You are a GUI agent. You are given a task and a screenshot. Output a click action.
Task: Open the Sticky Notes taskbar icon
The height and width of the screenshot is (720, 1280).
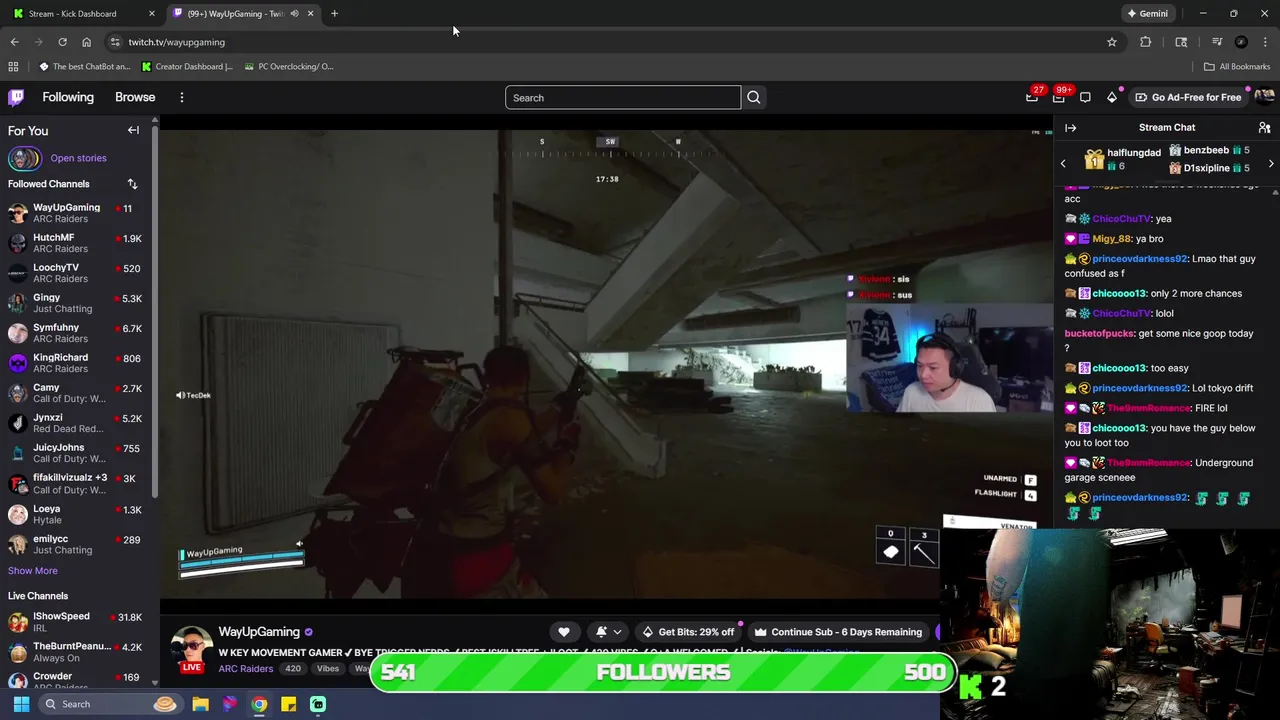pos(289,704)
